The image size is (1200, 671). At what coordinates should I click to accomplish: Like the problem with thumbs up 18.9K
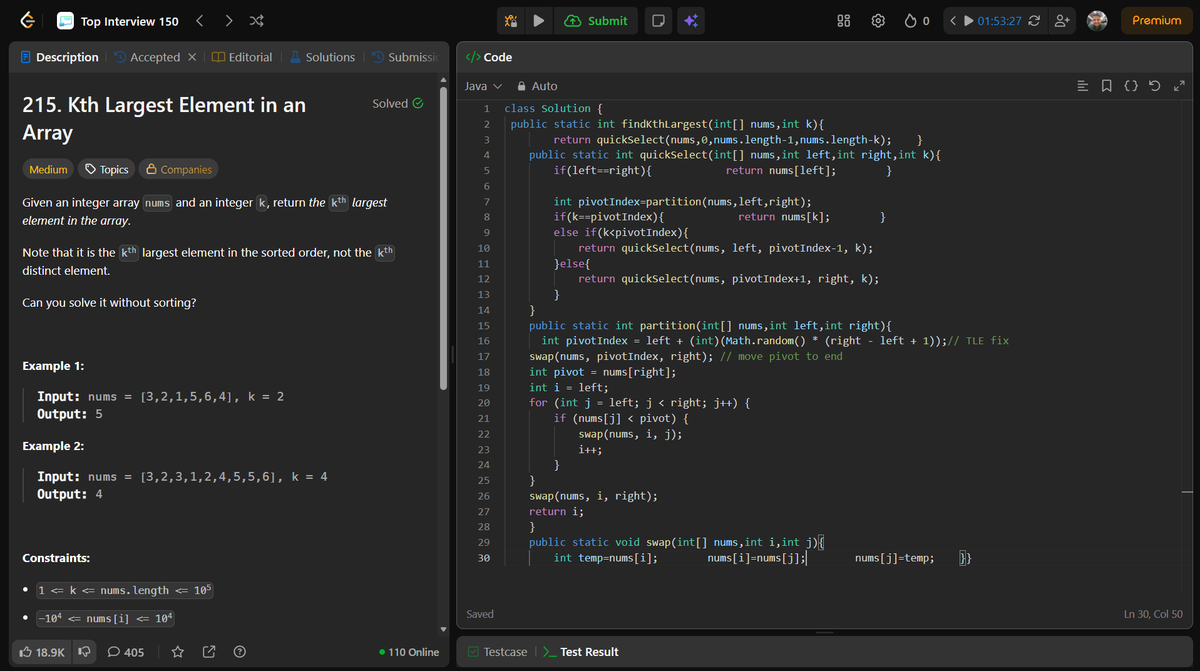[42, 652]
